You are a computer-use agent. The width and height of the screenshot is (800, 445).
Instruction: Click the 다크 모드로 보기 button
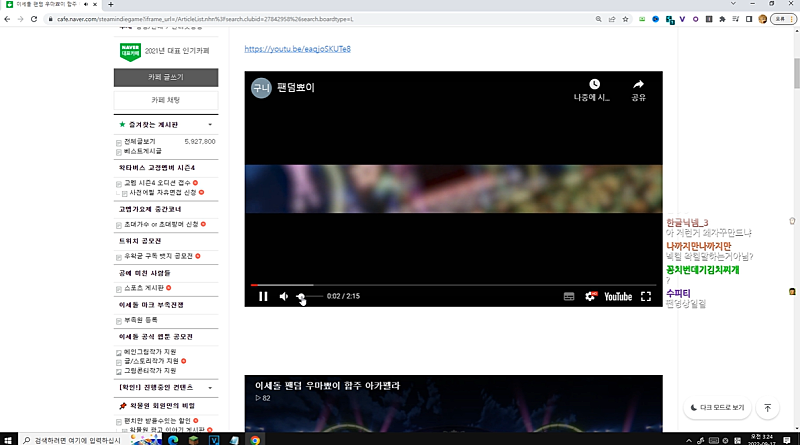click(x=717, y=407)
